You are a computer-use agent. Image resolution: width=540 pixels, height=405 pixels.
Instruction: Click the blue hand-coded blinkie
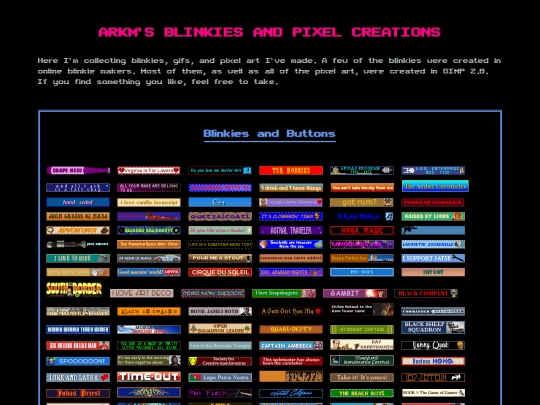point(78,202)
